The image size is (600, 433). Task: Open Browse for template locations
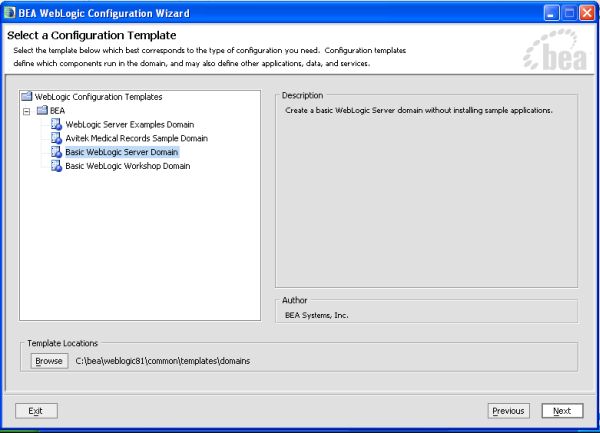[49, 361]
